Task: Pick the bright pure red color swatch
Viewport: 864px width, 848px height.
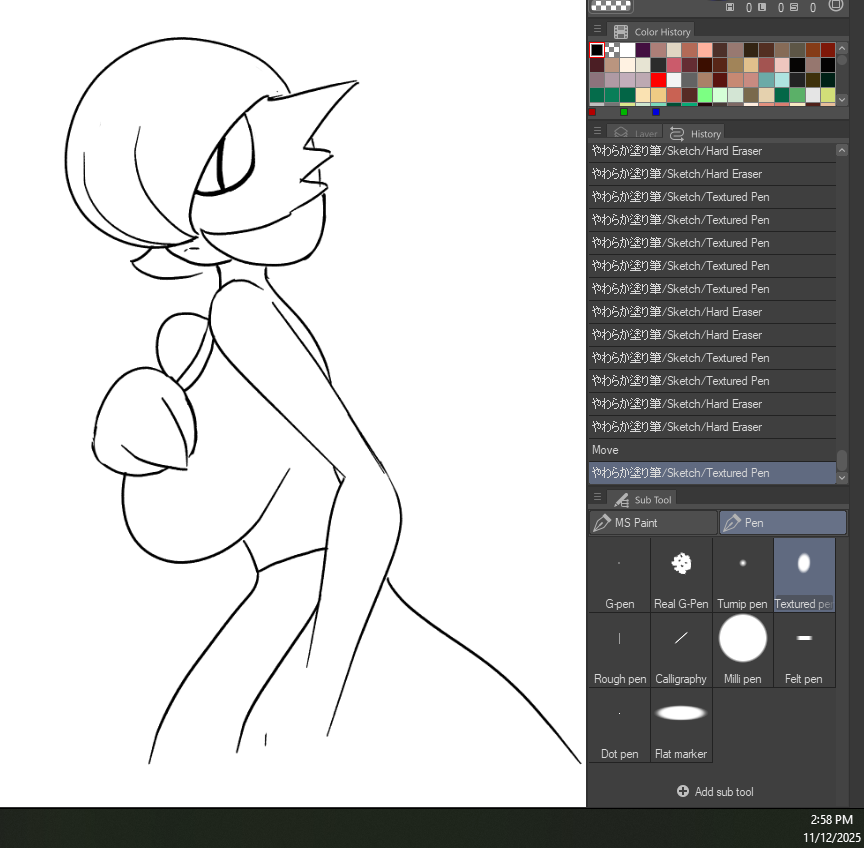Action: (658, 80)
